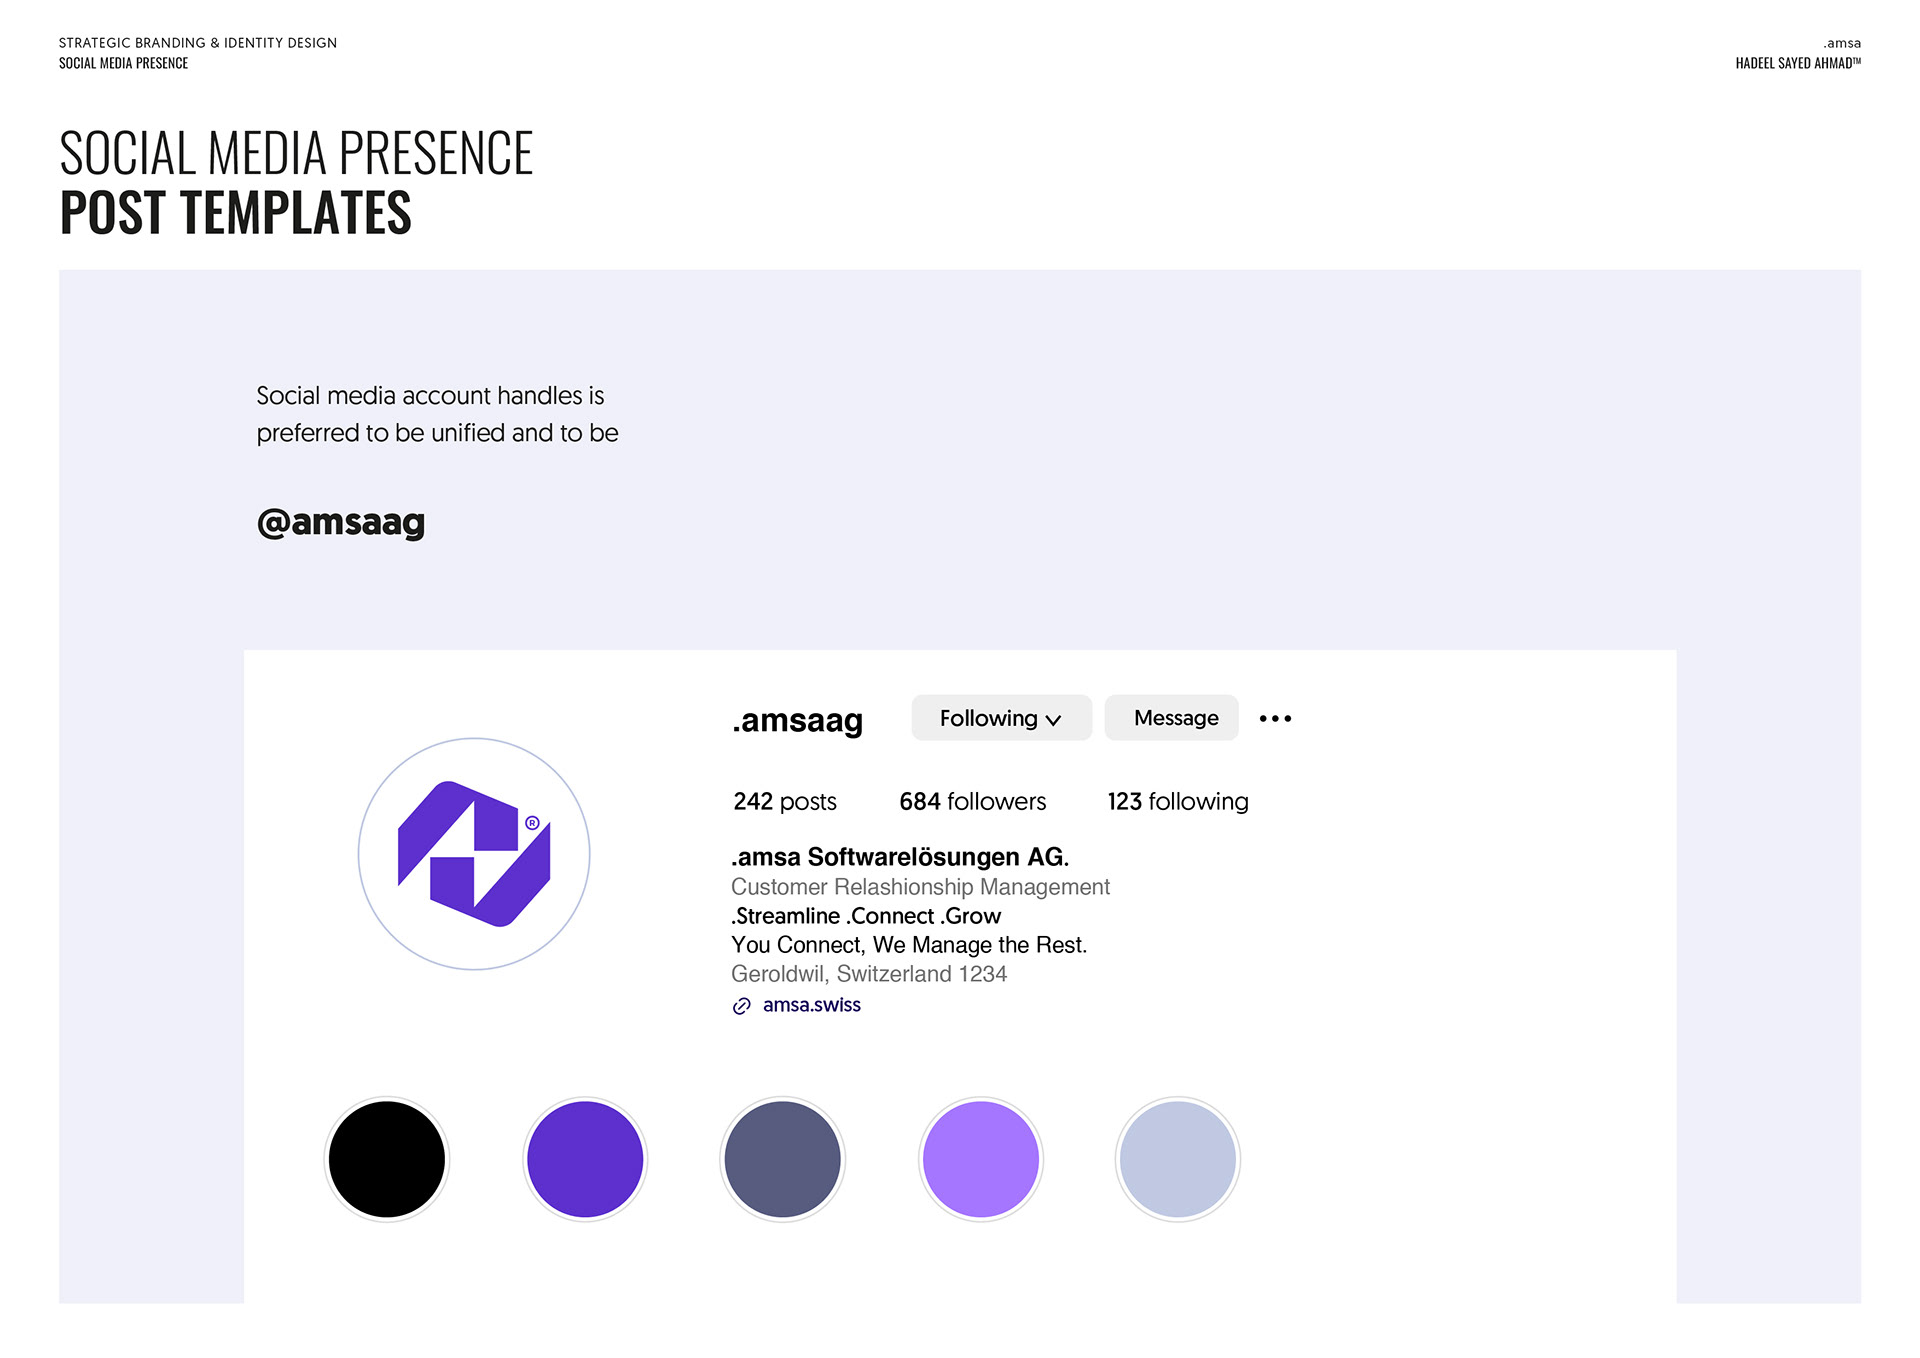The height and width of the screenshot is (1358, 1920).
Task: Expand the Following dropdown button
Action: pos(1000,718)
